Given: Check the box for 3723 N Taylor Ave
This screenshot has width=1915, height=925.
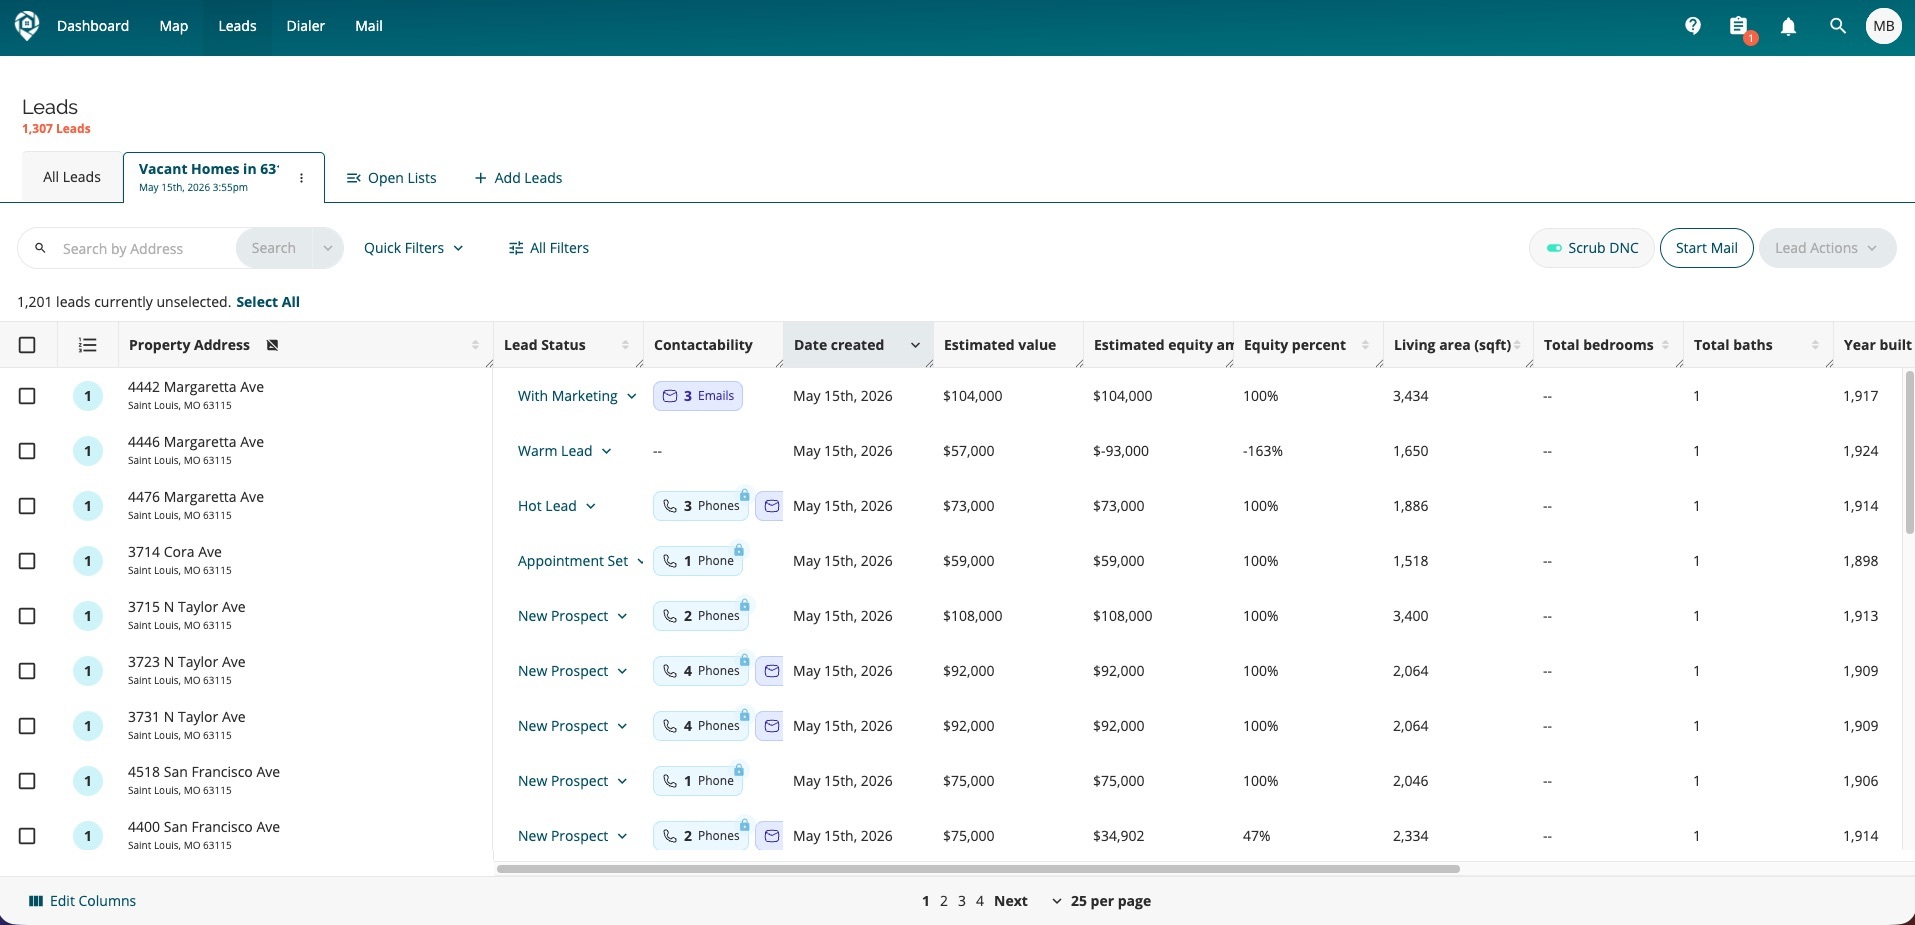Looking at the screenshot, I should 27,671.
